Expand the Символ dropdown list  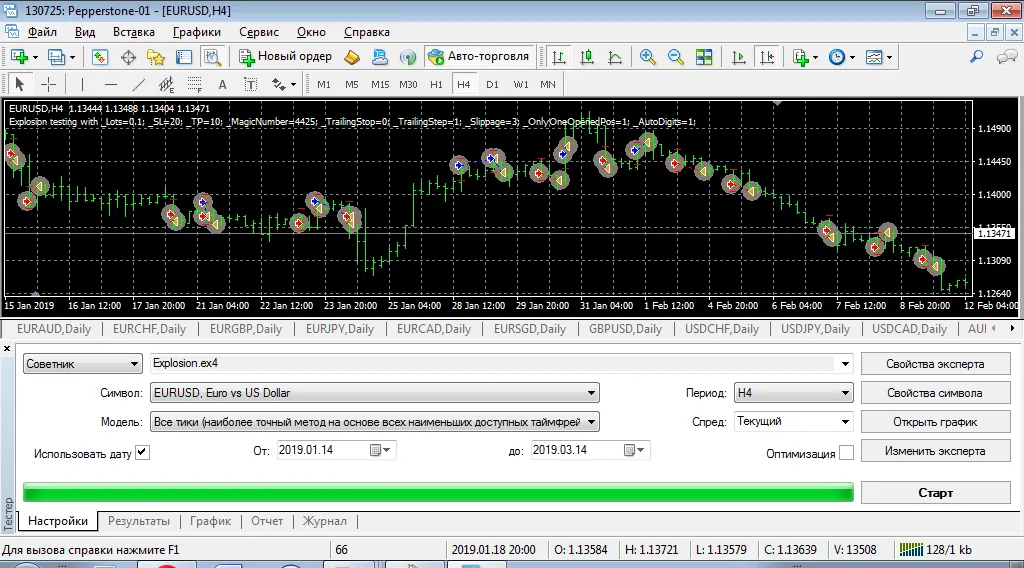[x=592, y=393]
